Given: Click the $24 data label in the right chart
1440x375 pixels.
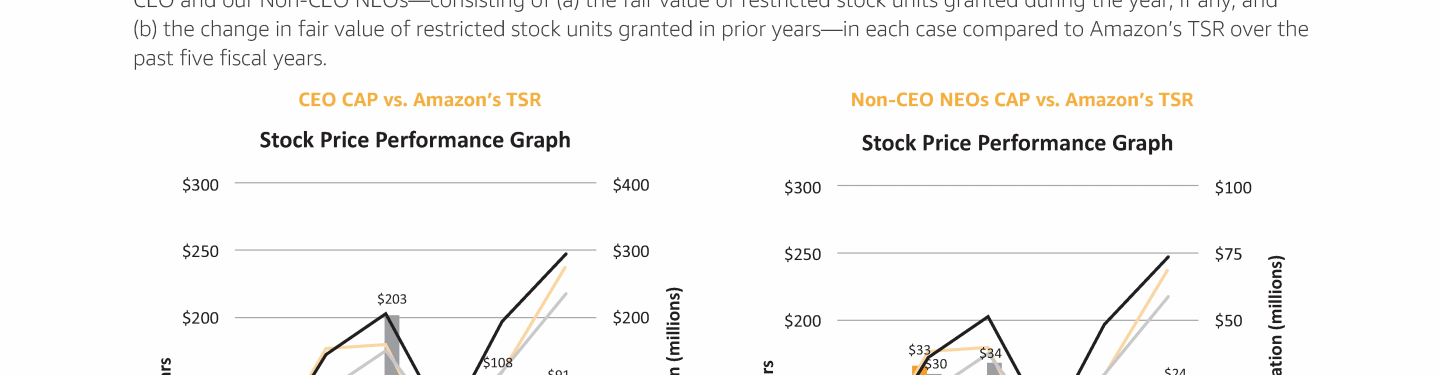Looking at the screenshot, I should point(1175,372).
